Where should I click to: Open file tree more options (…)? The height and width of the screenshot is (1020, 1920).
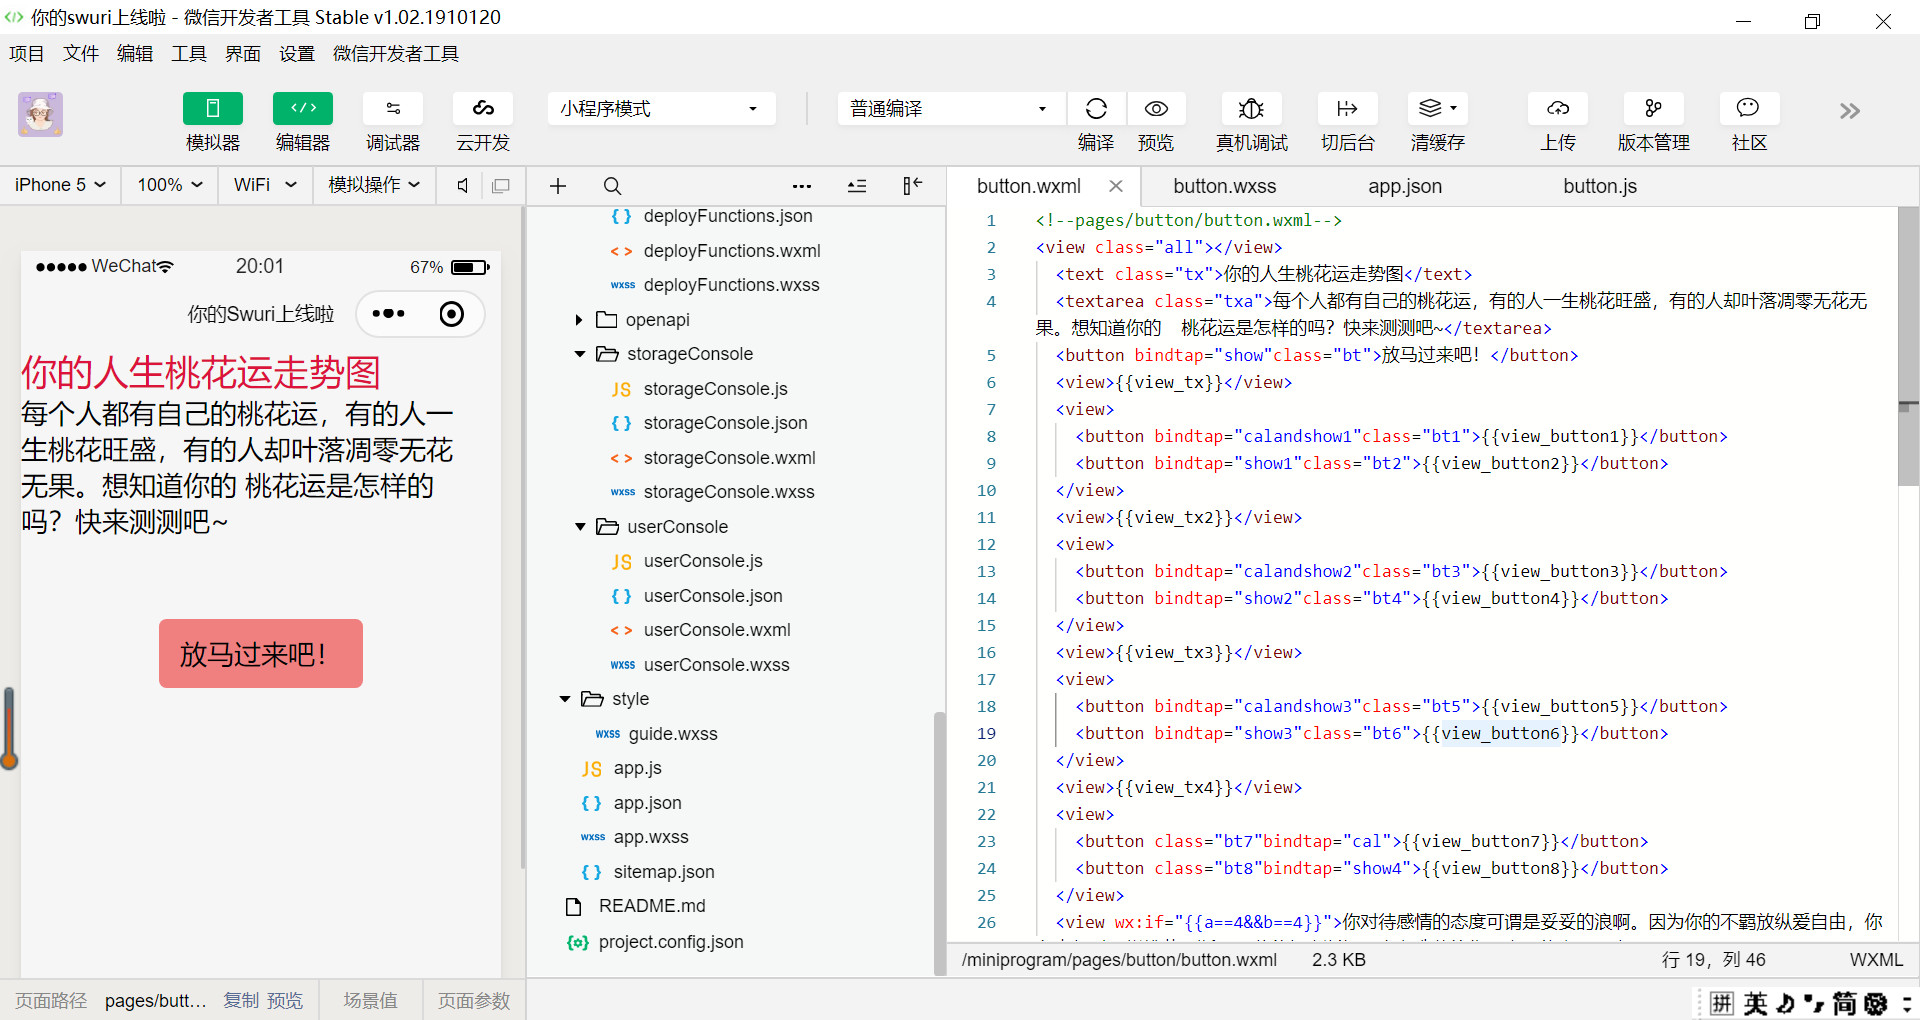[x=802, y=186]
